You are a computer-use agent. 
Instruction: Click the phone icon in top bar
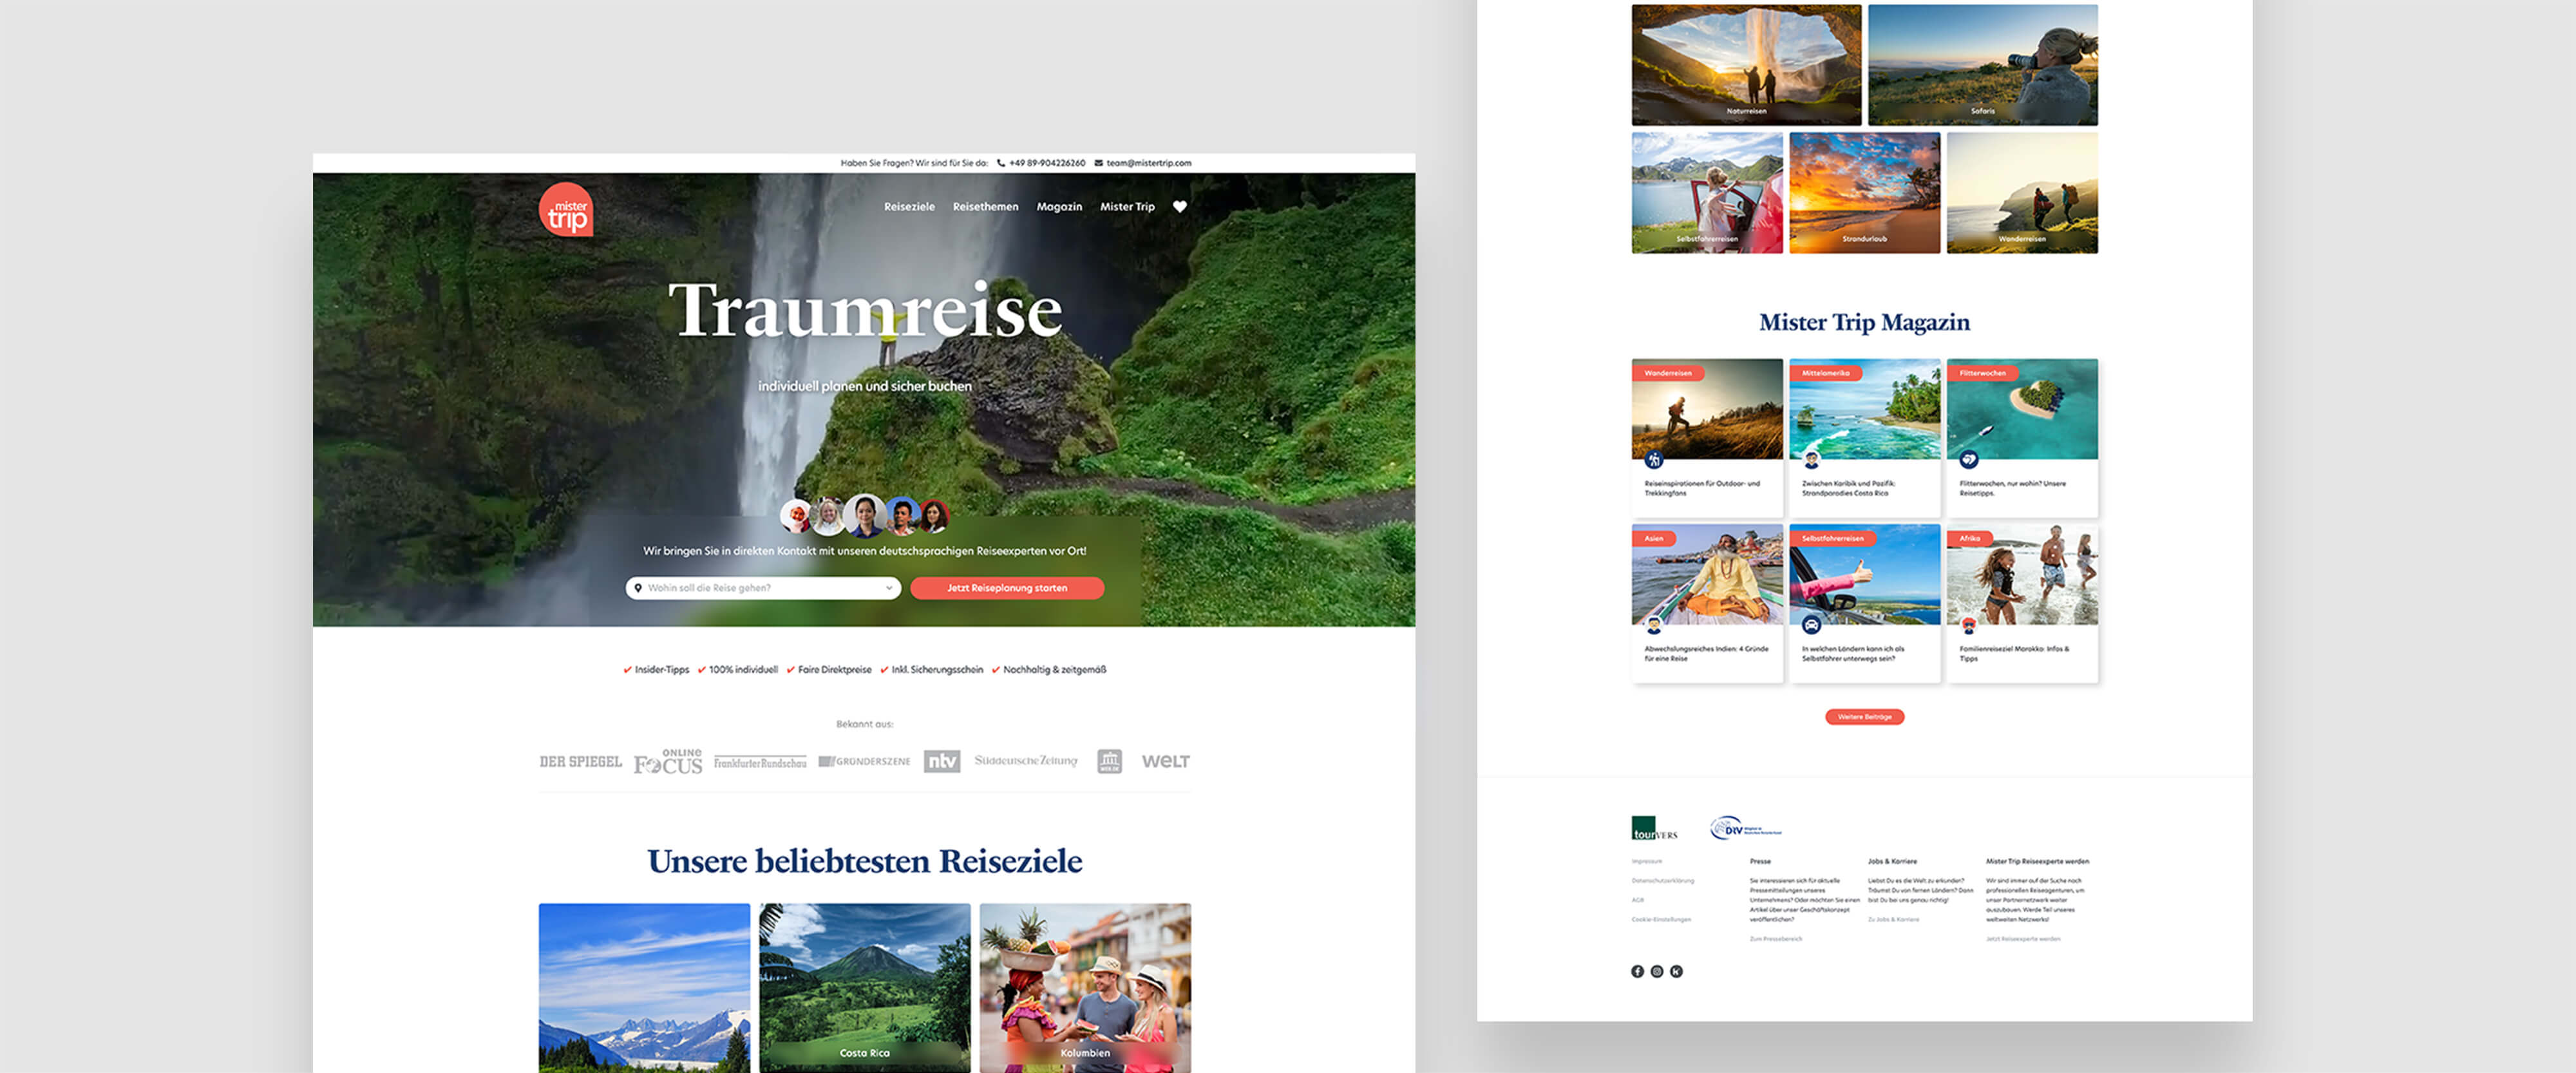tap(1000, 163)
